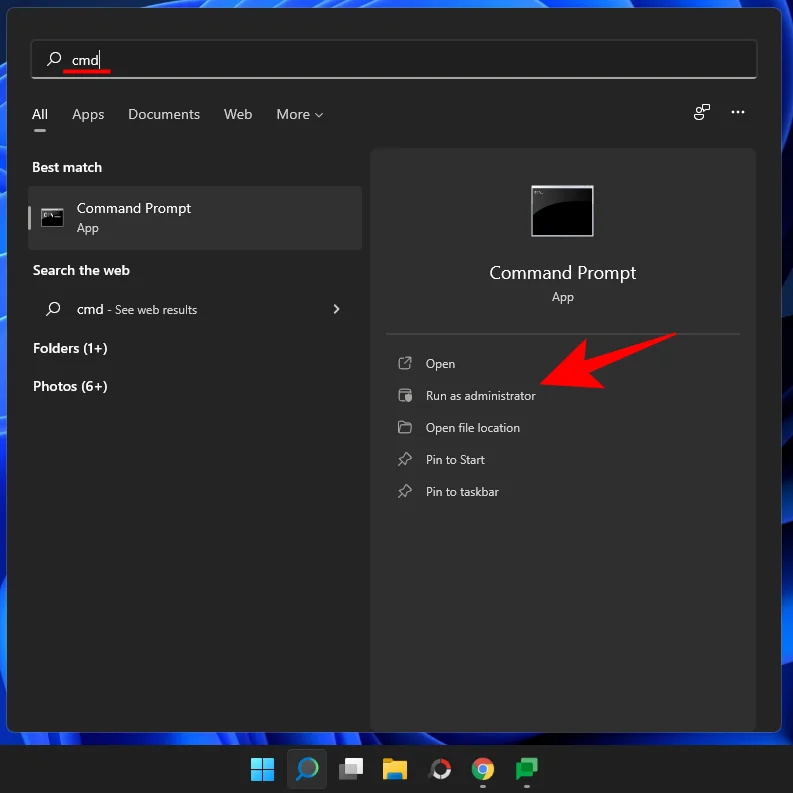Screen dimensions: 793x793
Task: Click the Open action's launch icon
Action: click(x=405, y=363)
